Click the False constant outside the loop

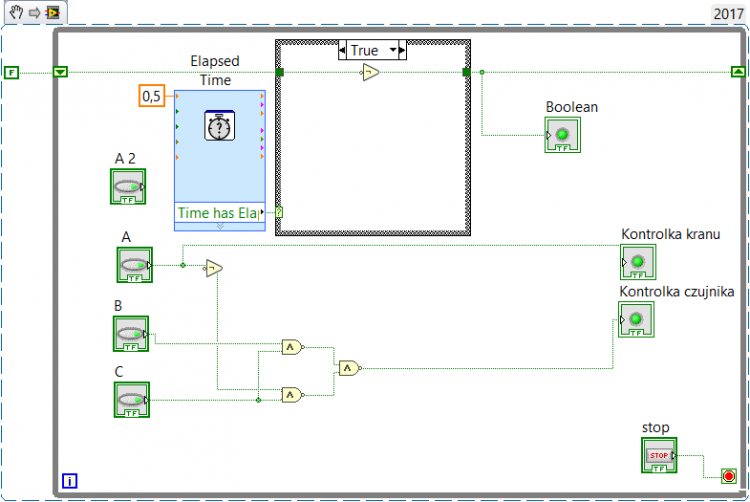pyautogui.click(x=11, y=73)
